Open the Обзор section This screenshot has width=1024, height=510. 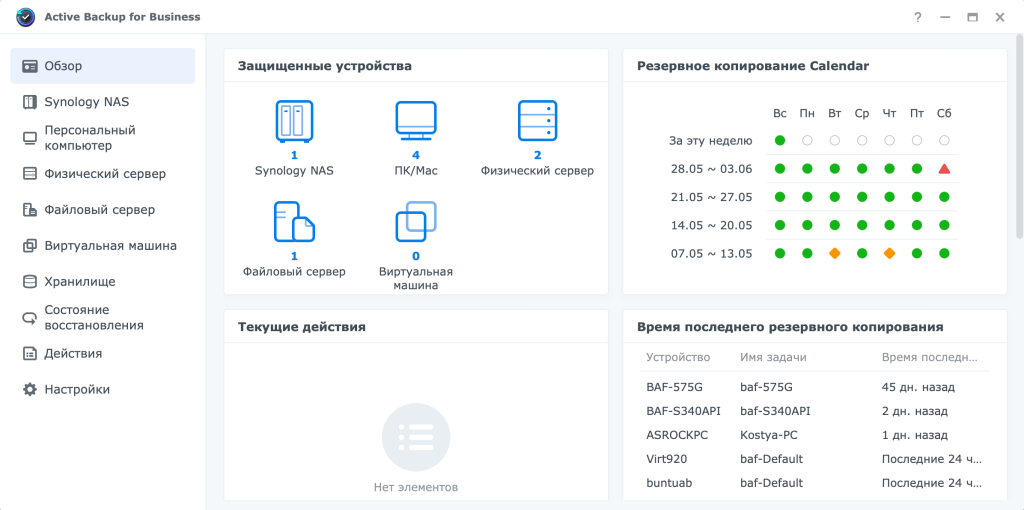pyautogui.click(x=103, y=66)
